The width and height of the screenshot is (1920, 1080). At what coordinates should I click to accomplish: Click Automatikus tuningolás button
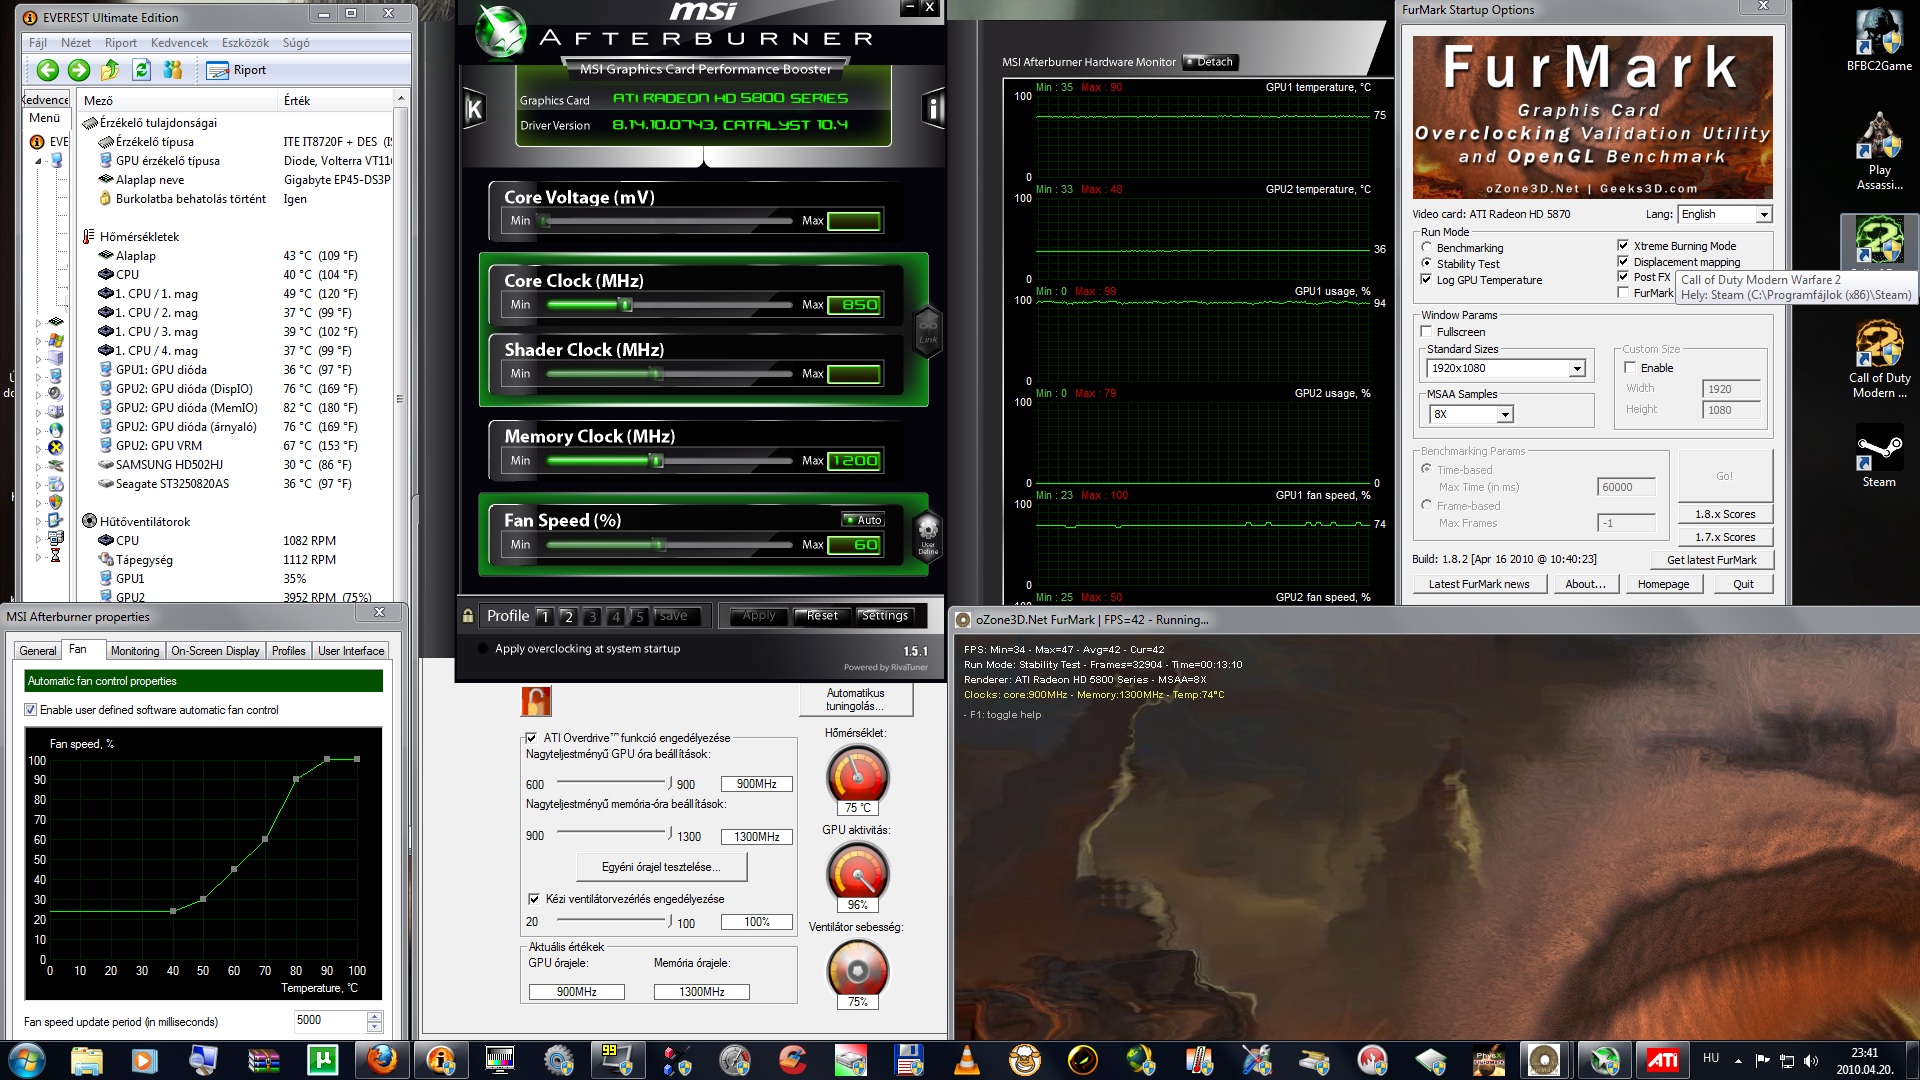[856, 699]
